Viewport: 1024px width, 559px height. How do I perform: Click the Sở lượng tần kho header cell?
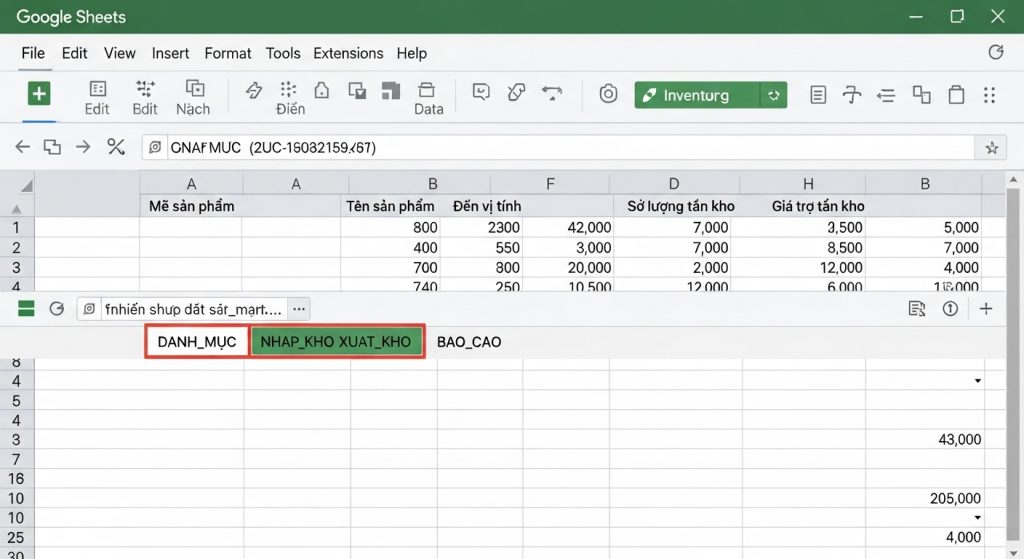[680, 206]
